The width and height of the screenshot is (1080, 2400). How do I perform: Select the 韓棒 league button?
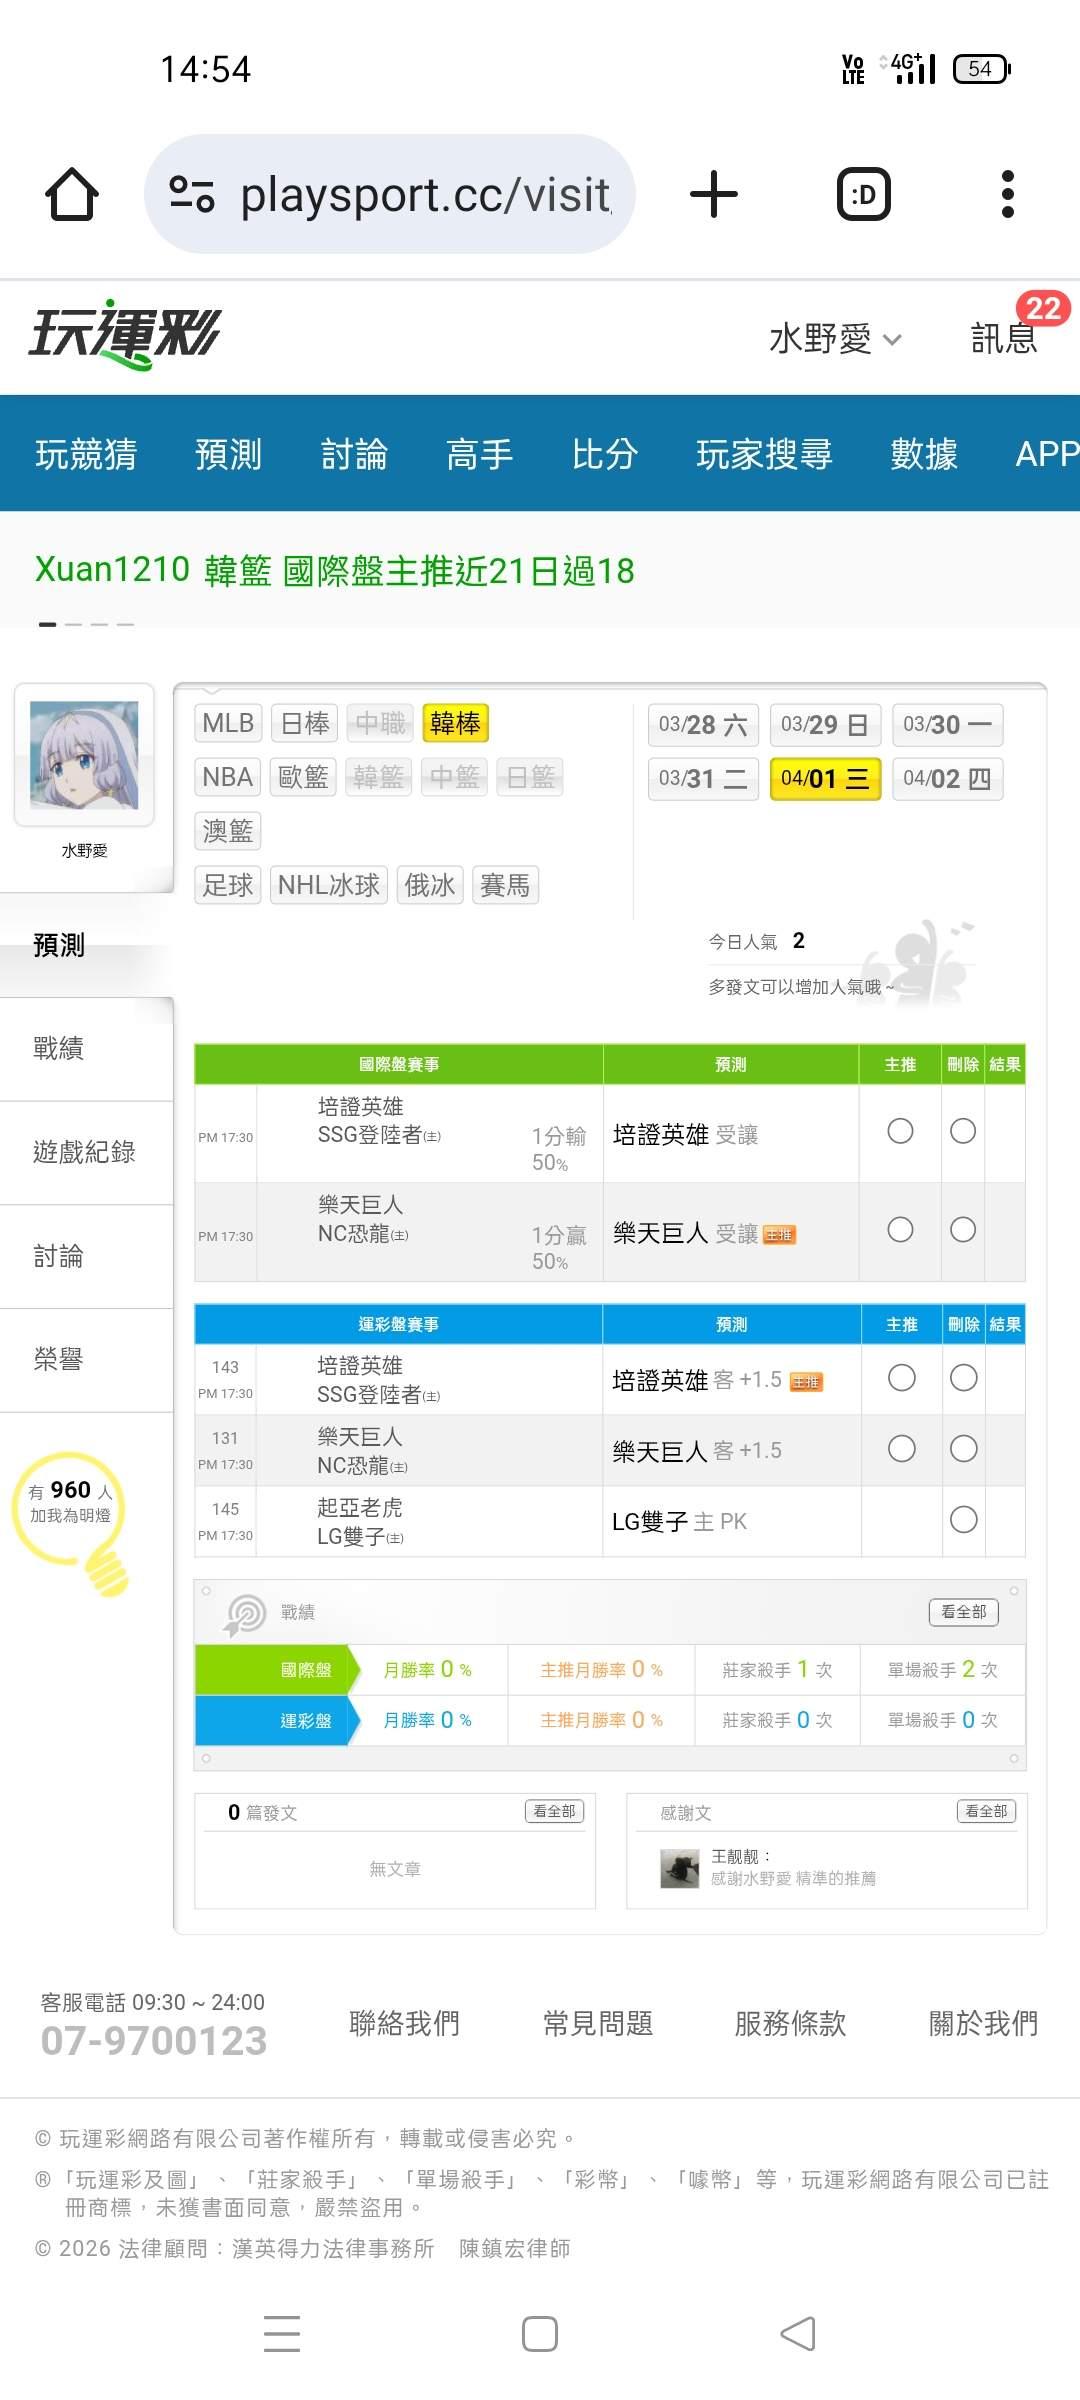pos(455,723)
